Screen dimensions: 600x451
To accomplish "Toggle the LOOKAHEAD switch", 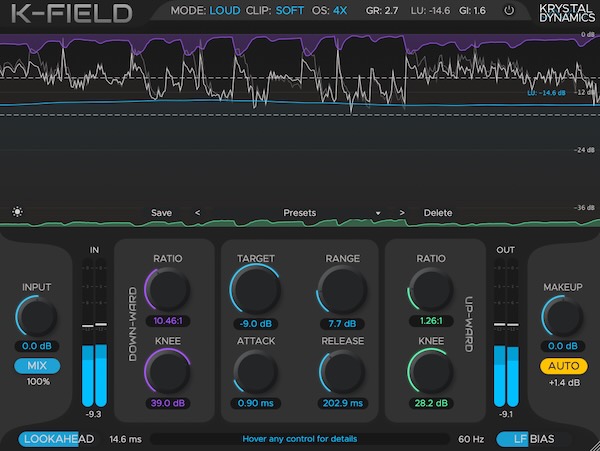I will pyautogui.click(x=59, y=439).
